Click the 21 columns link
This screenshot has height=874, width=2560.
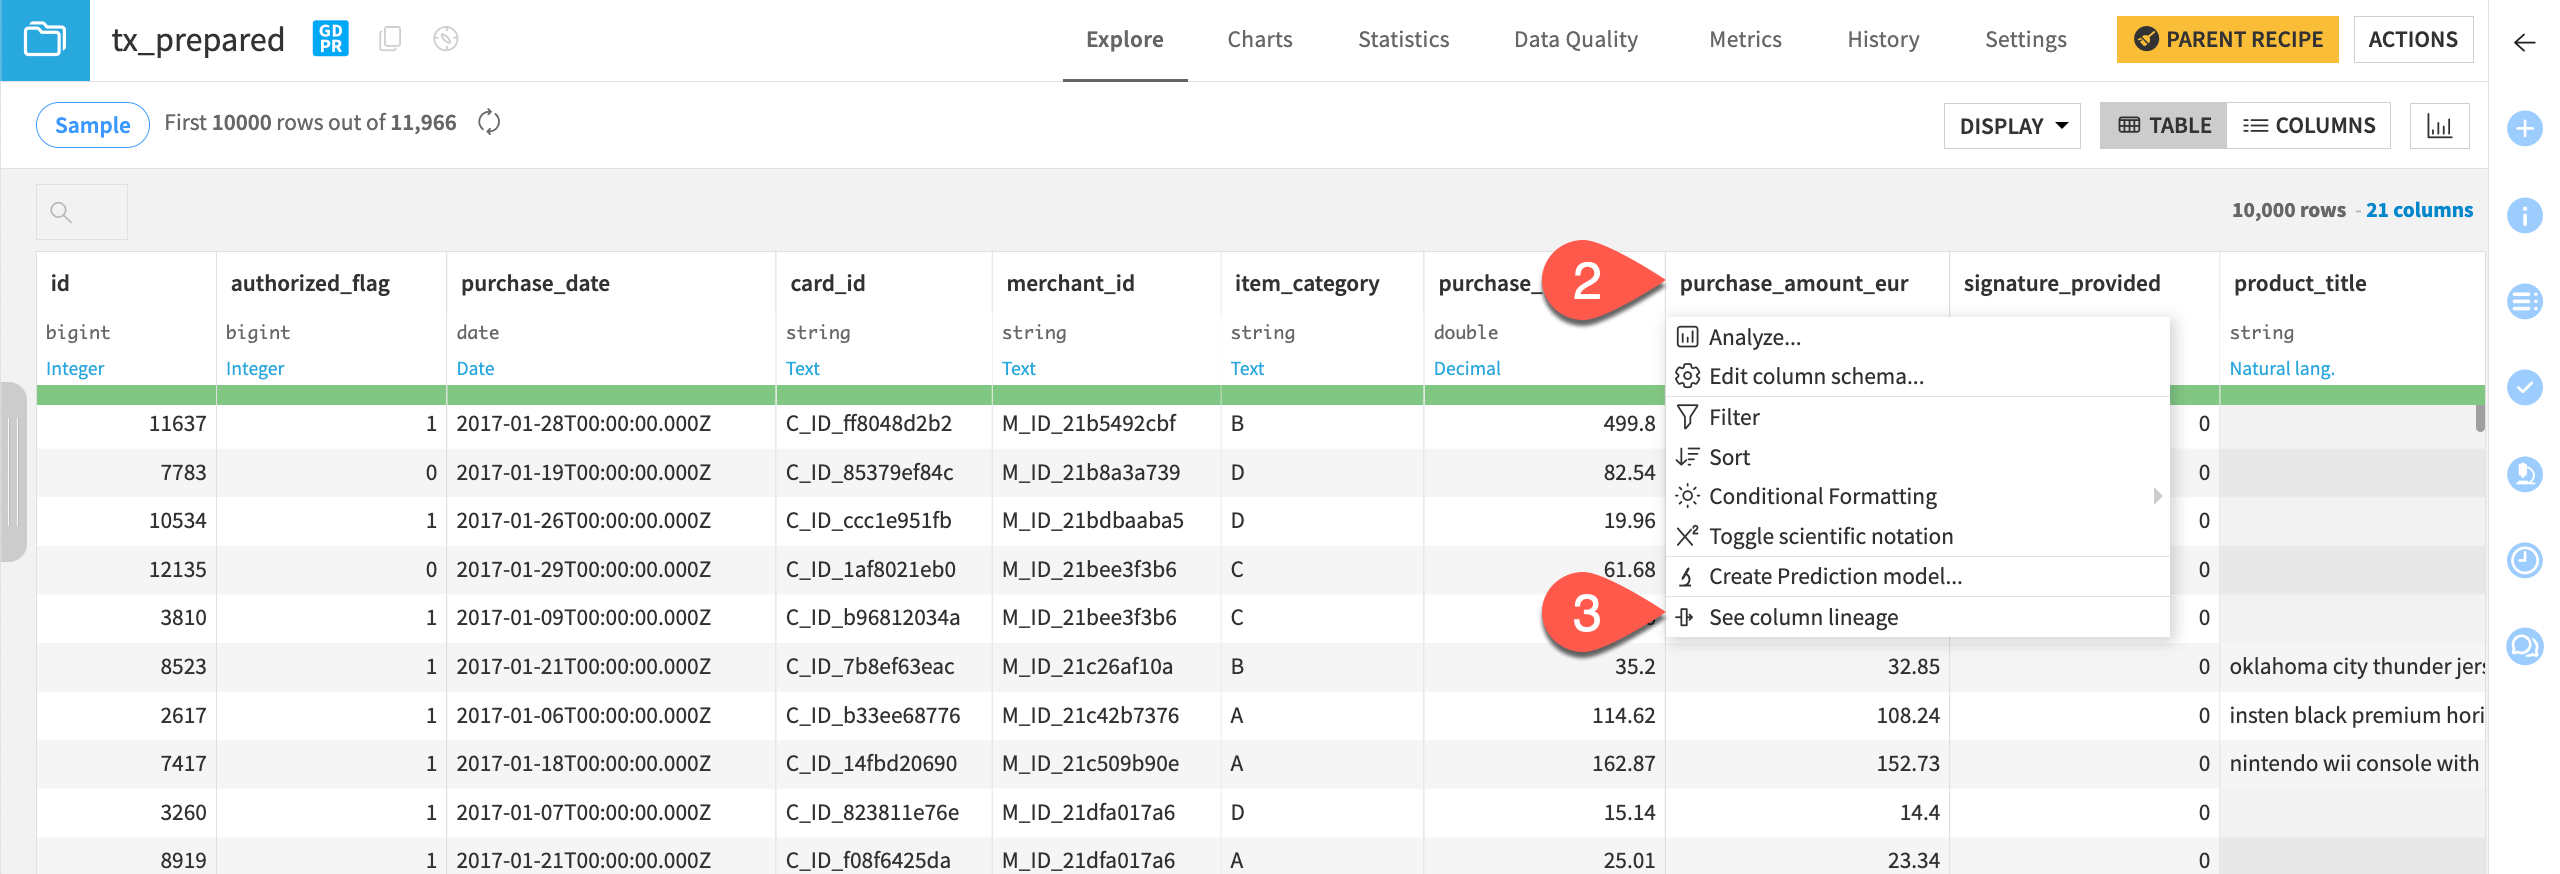click(2418, 210)
